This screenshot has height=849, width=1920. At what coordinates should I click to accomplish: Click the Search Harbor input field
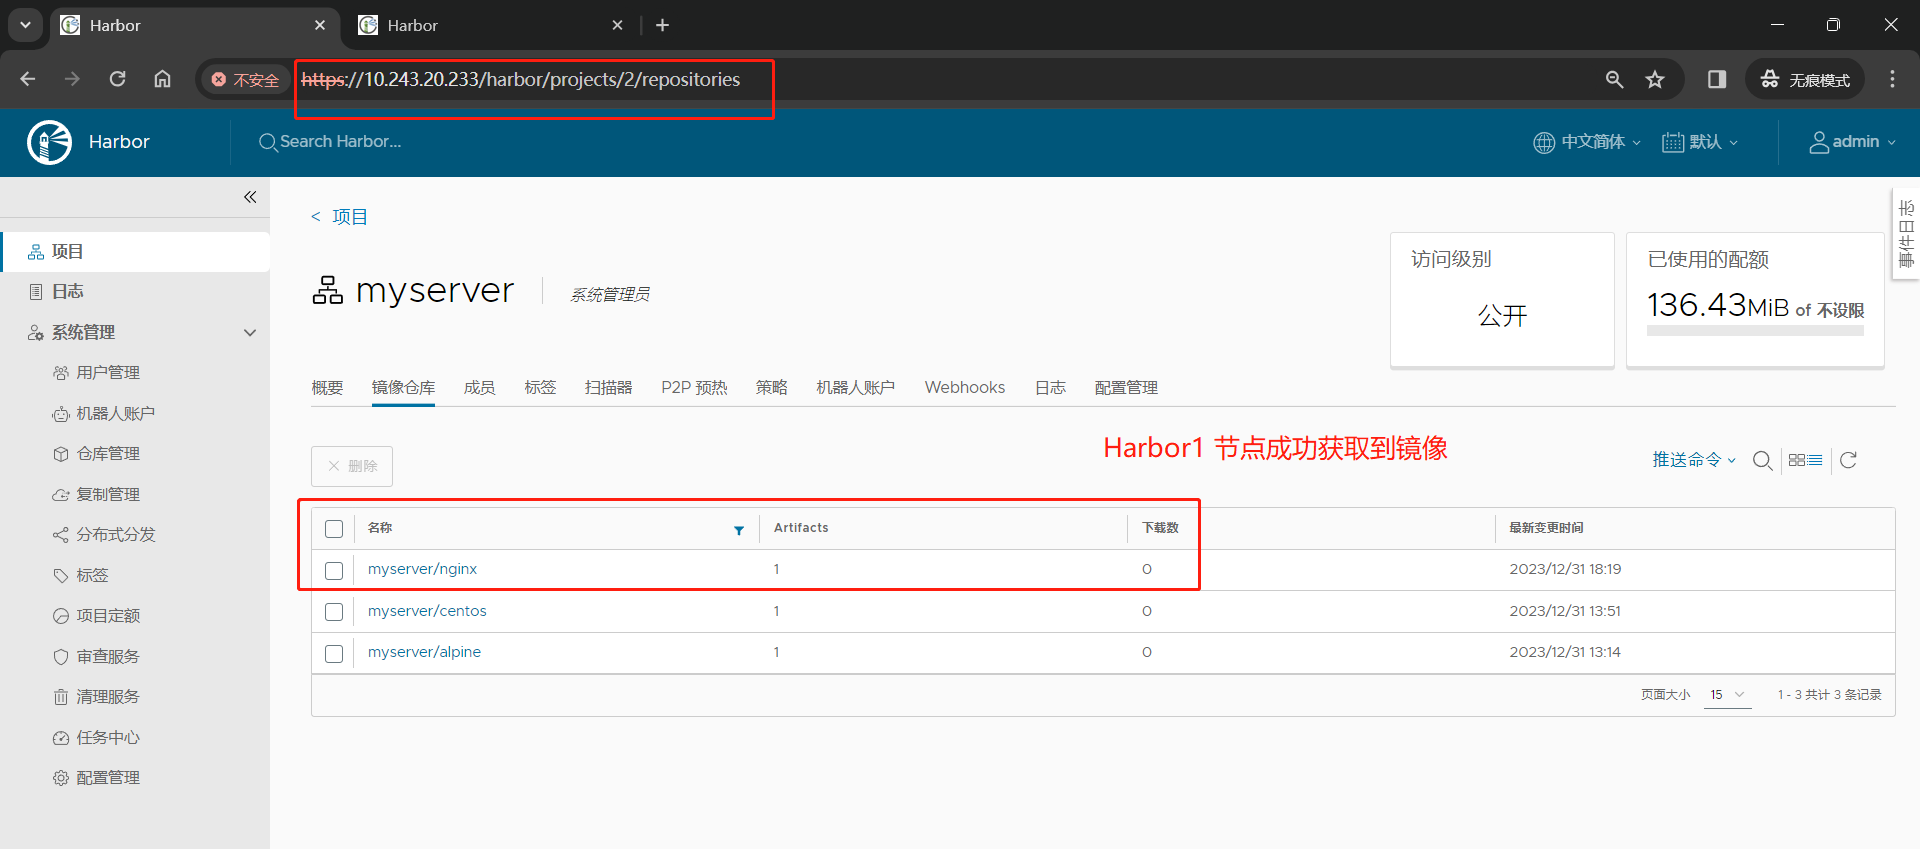click(x=340, y=142)
